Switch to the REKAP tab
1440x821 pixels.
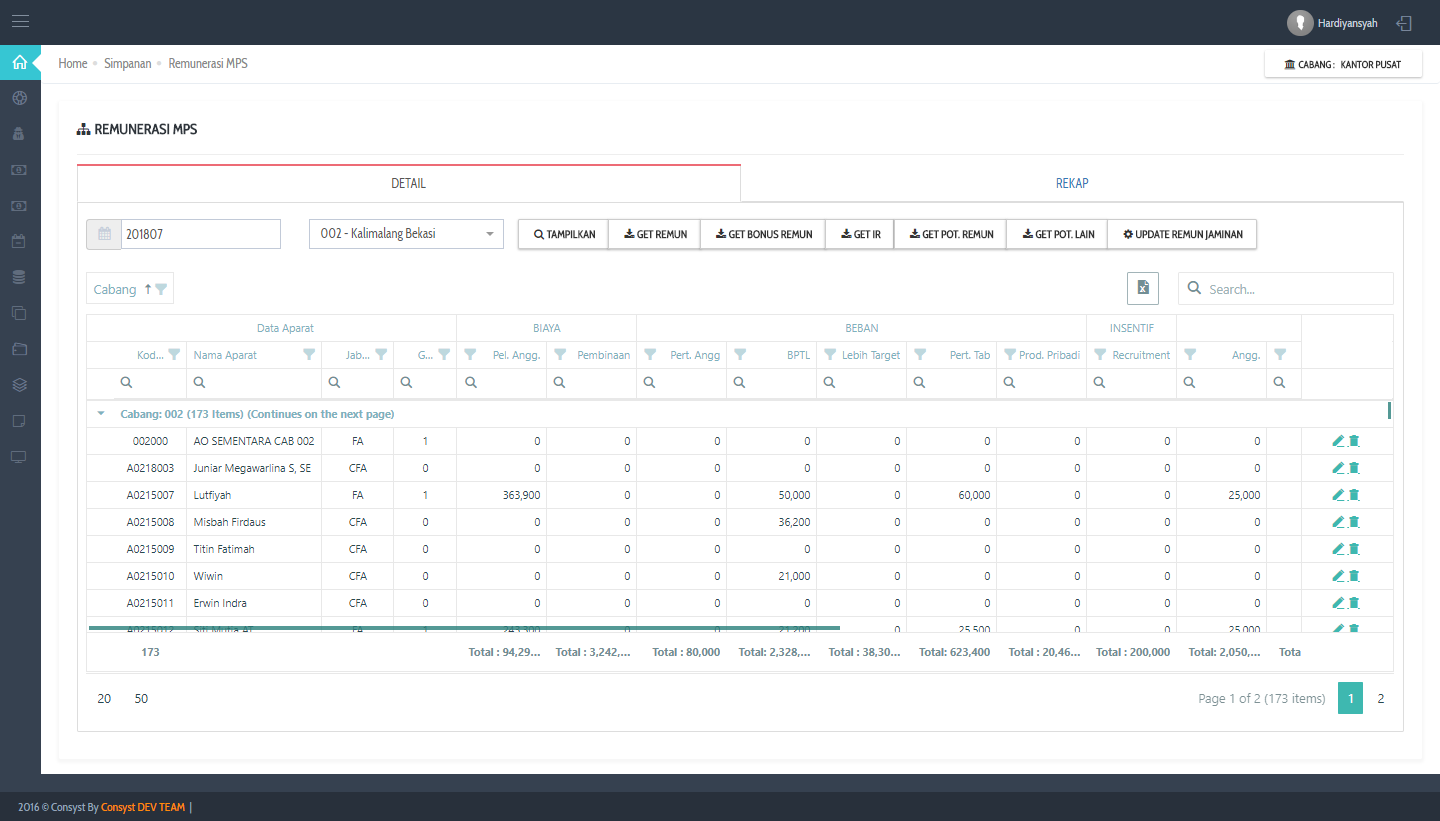[1071, 183]
